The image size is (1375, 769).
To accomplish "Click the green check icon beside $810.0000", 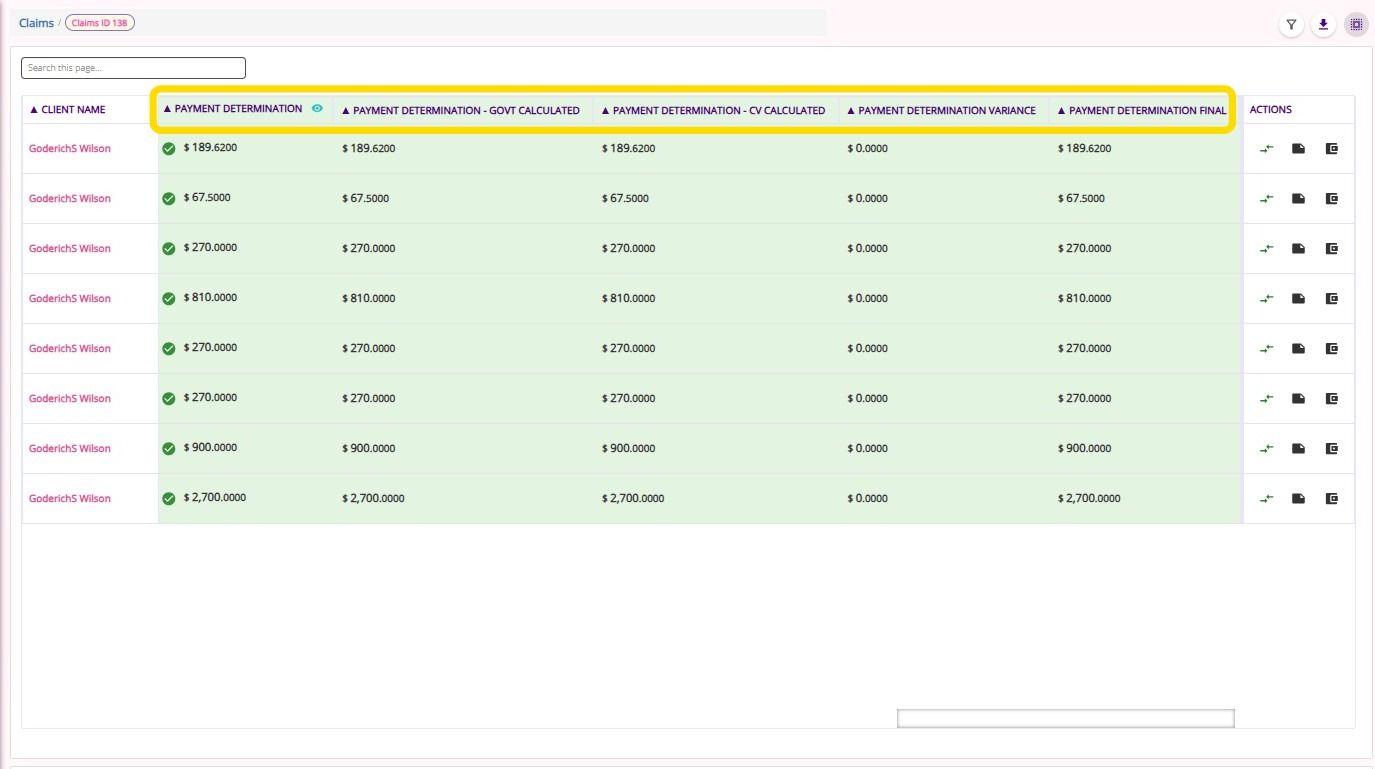I will 169,299.
